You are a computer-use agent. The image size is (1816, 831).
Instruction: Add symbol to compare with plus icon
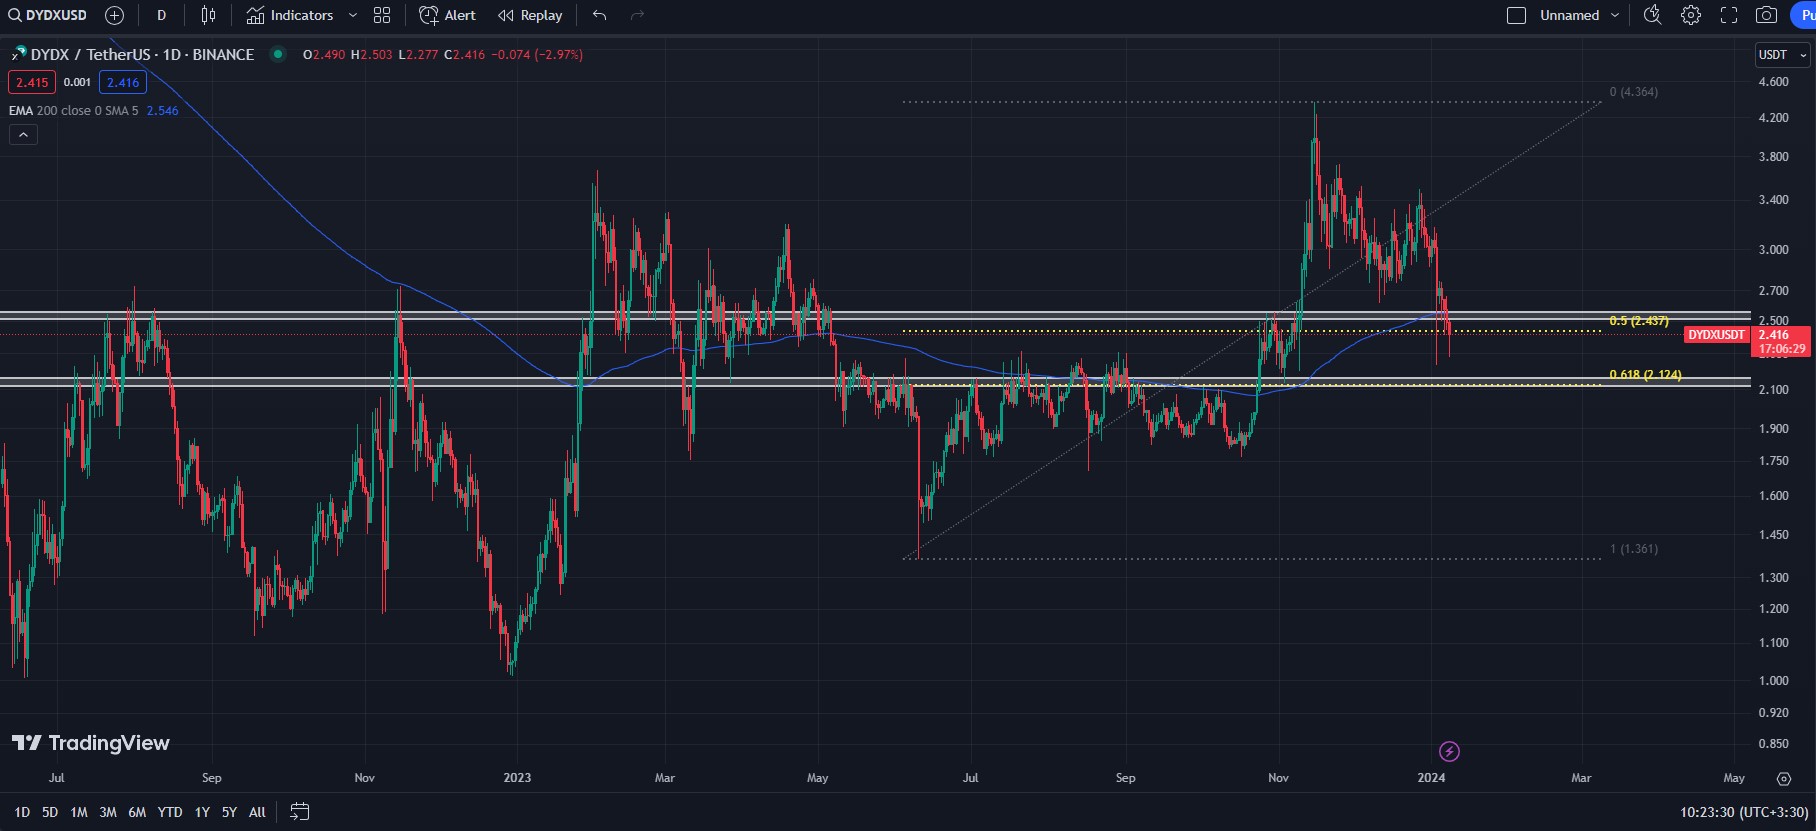(x=114, y=15)
